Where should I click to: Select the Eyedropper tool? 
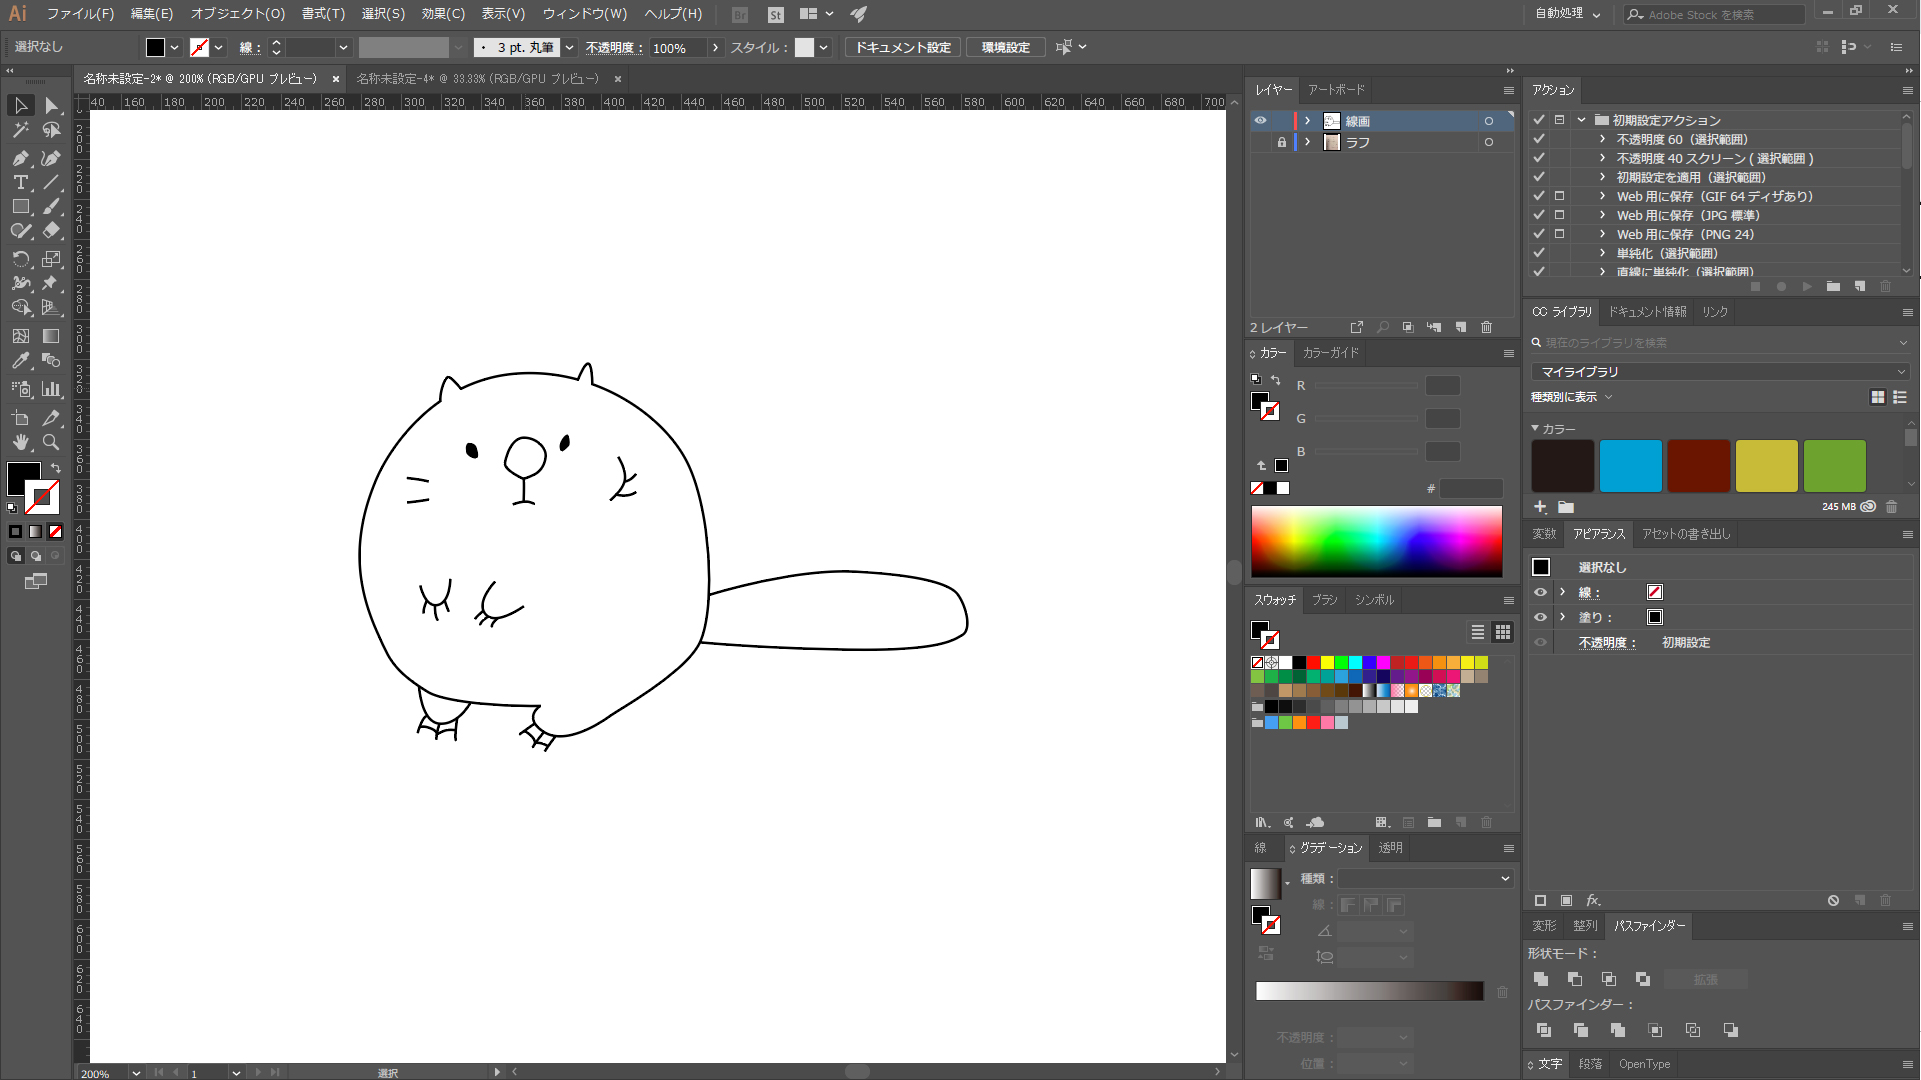pyautogui.click(x=20, y=361)
